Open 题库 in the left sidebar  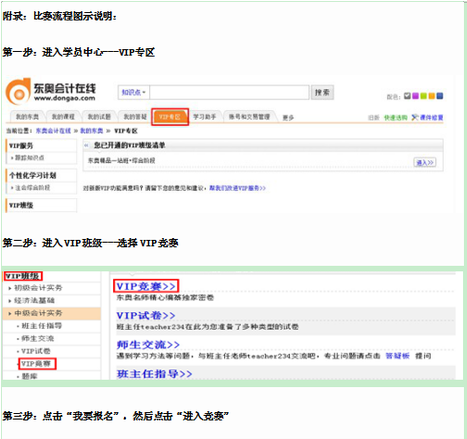coord(30,376)
